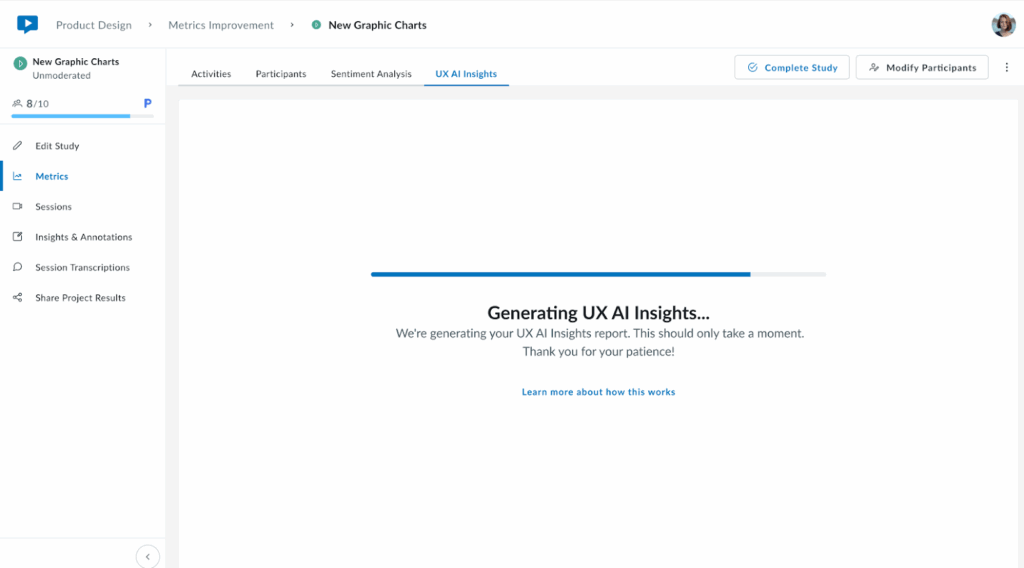The width and height of the screenshot is (1024, 568).
Task: Open Insights & Annotations in the sidebar
Action: [83, 236]
